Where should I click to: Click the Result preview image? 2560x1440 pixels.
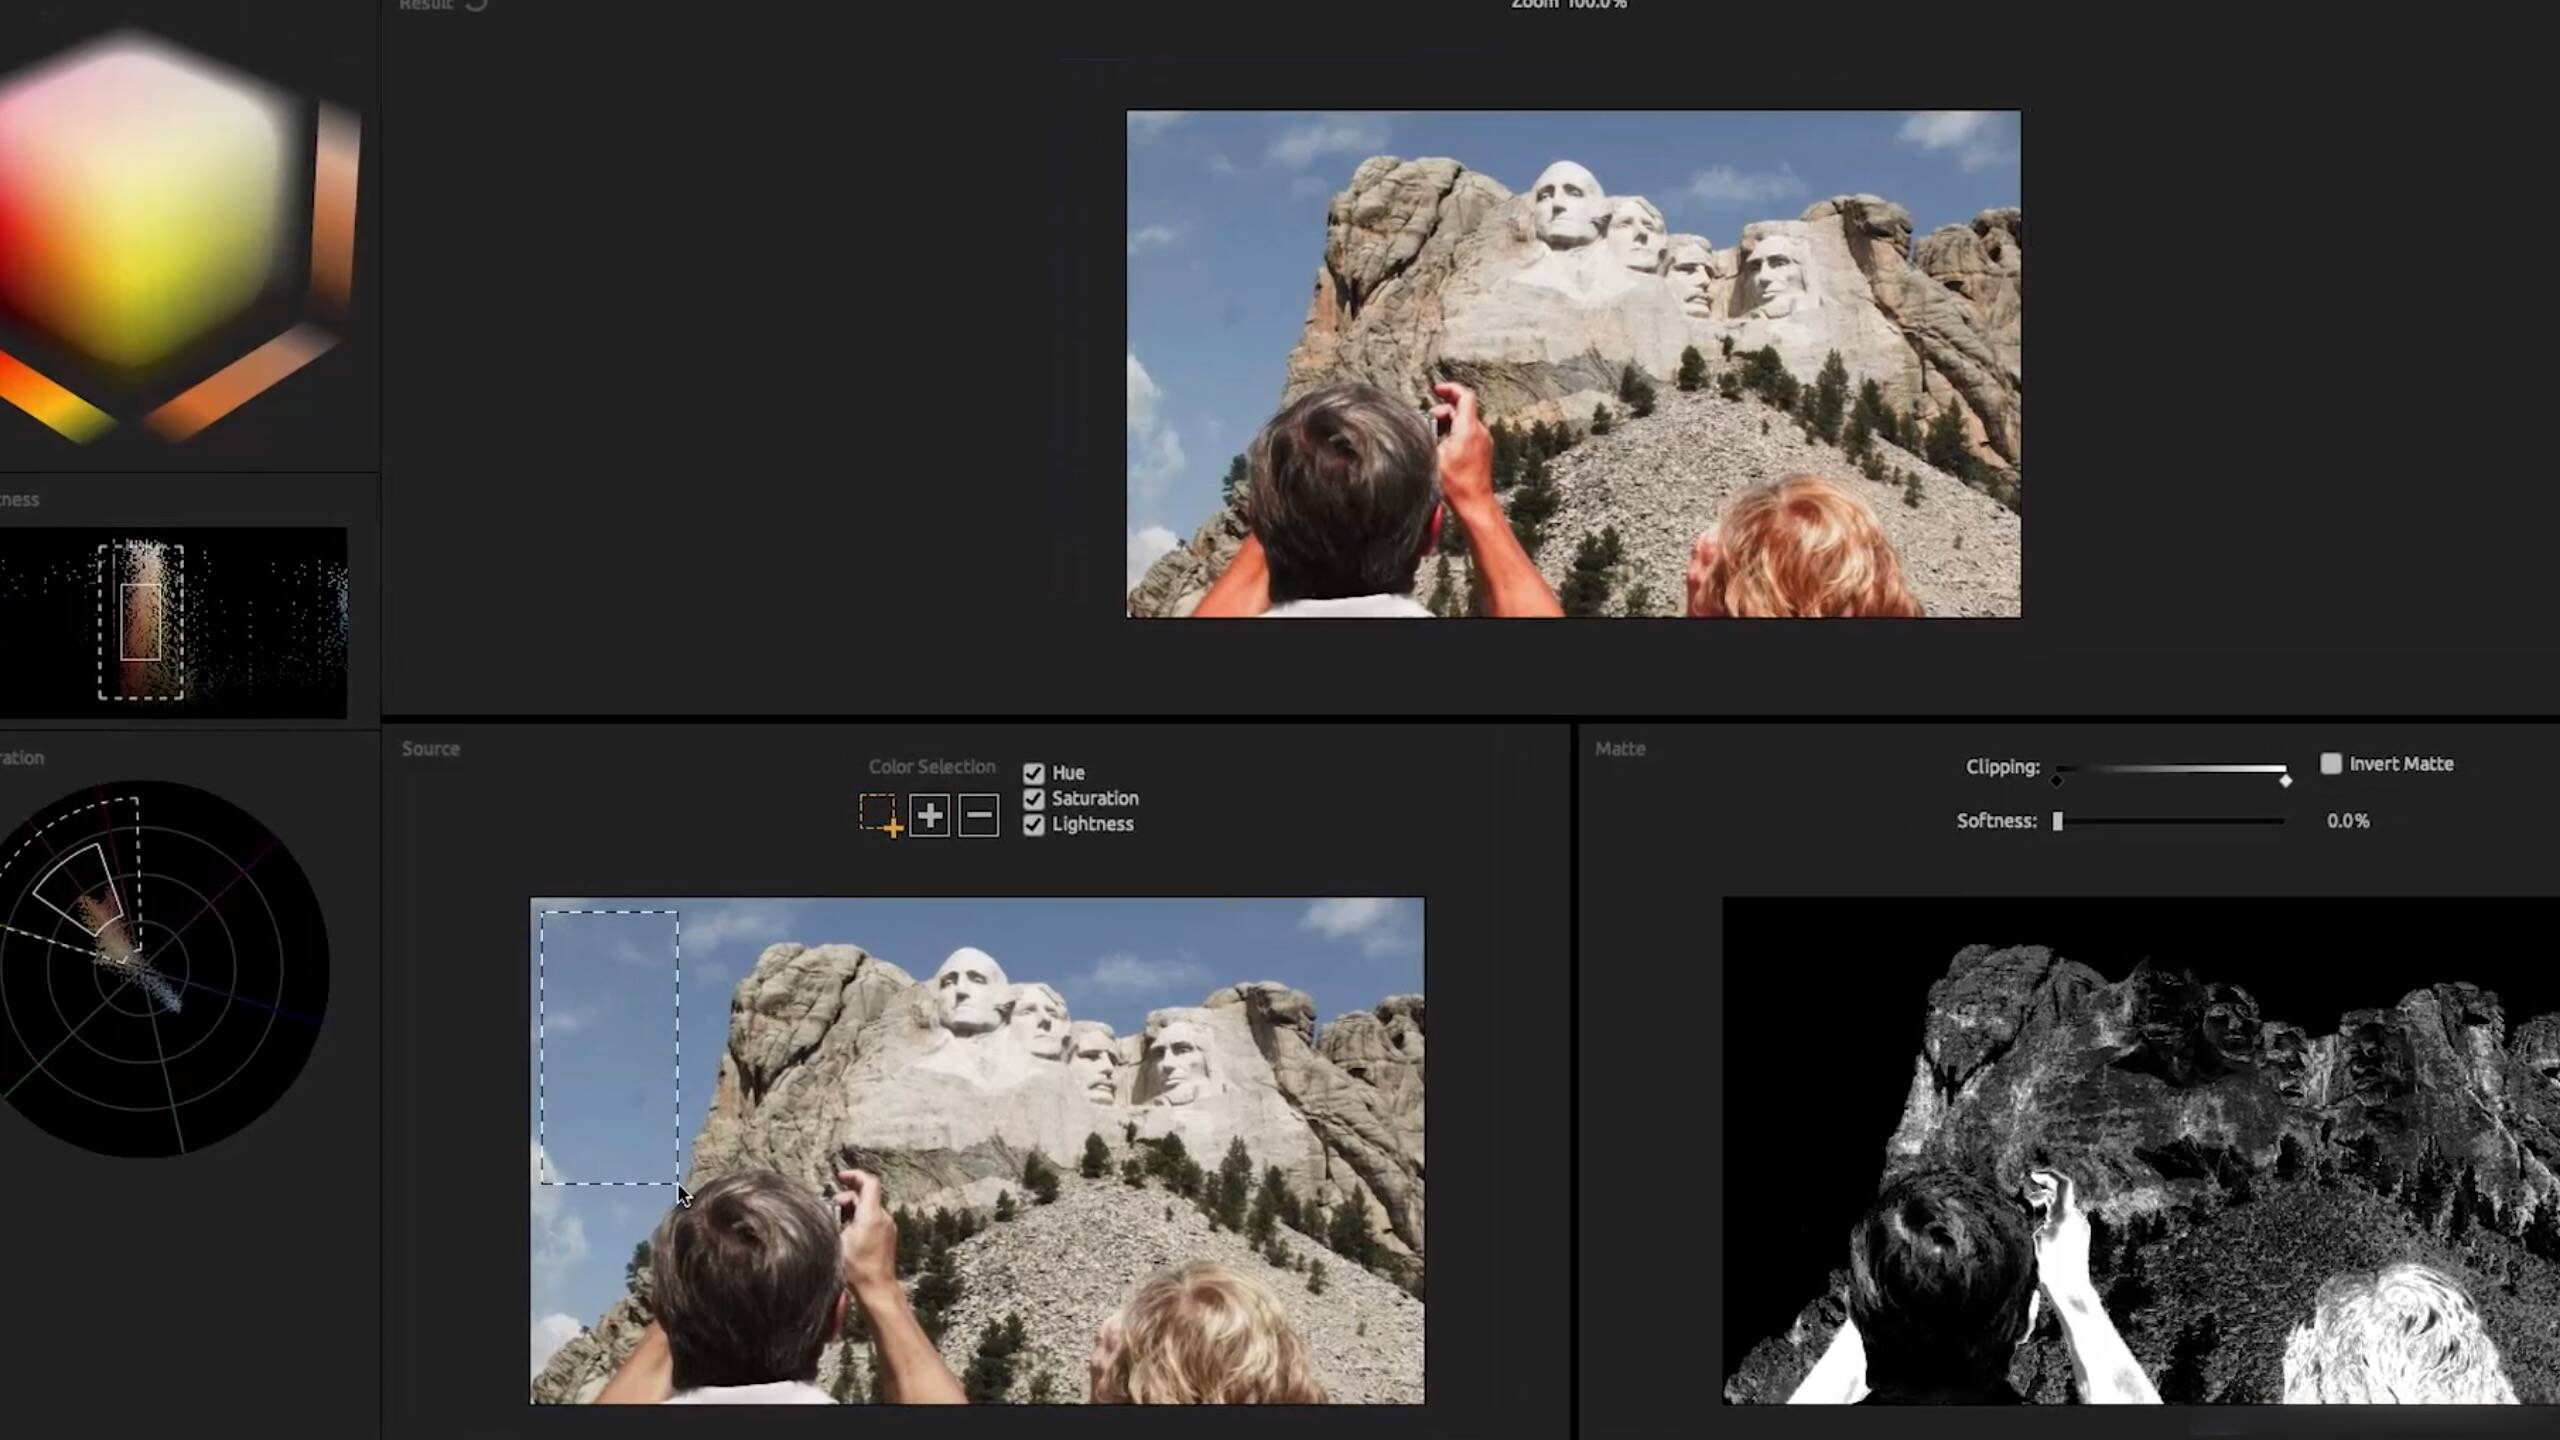coord(1573,364)
